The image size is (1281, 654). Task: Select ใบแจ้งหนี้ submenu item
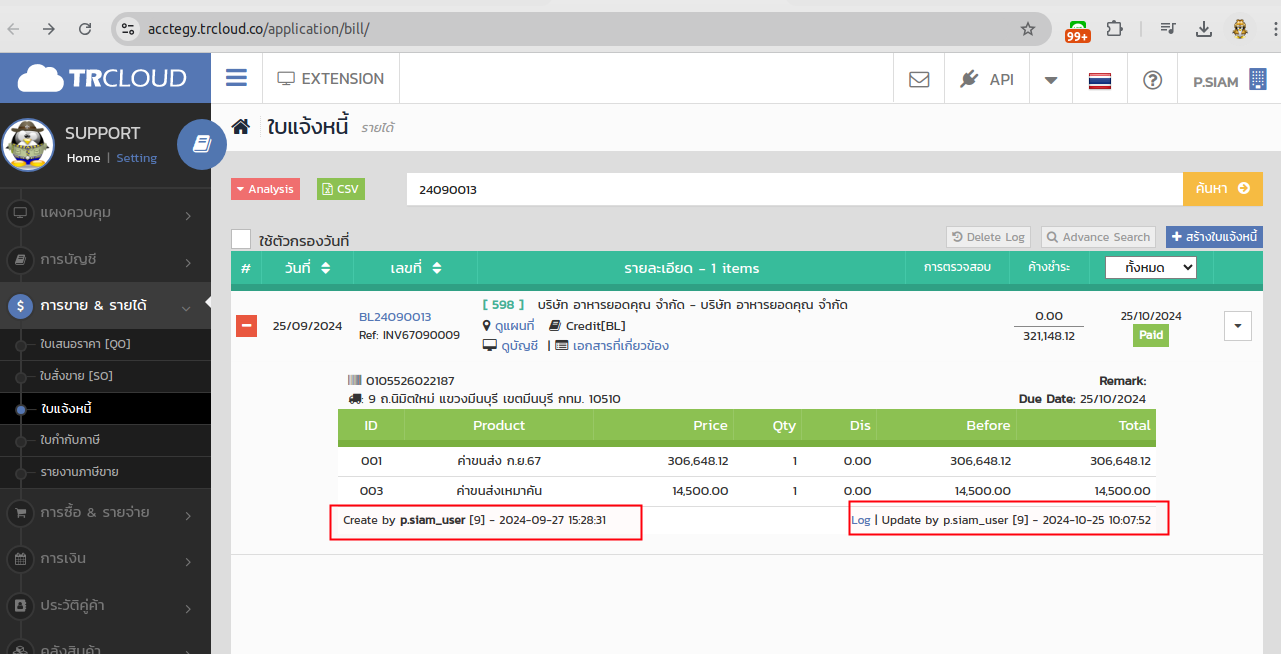pyautogui.click(x=66, y=408)
